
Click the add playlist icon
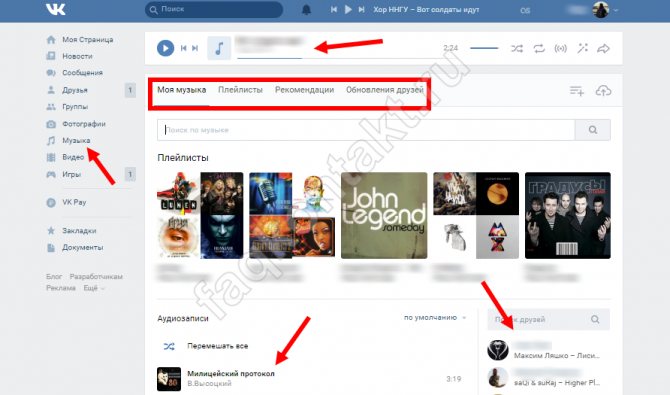click(x=576, y=91)
